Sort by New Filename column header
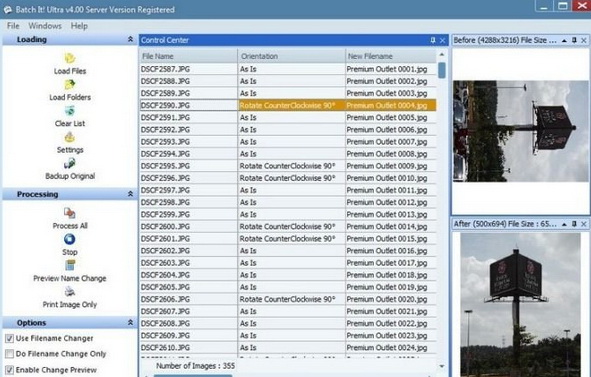The image size is (591, 377). coord(390,56)
